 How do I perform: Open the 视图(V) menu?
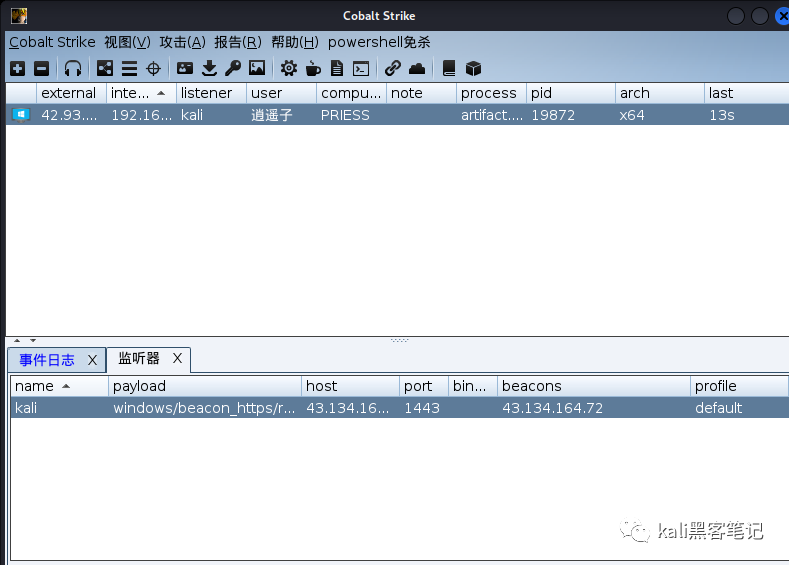point(127,42)
